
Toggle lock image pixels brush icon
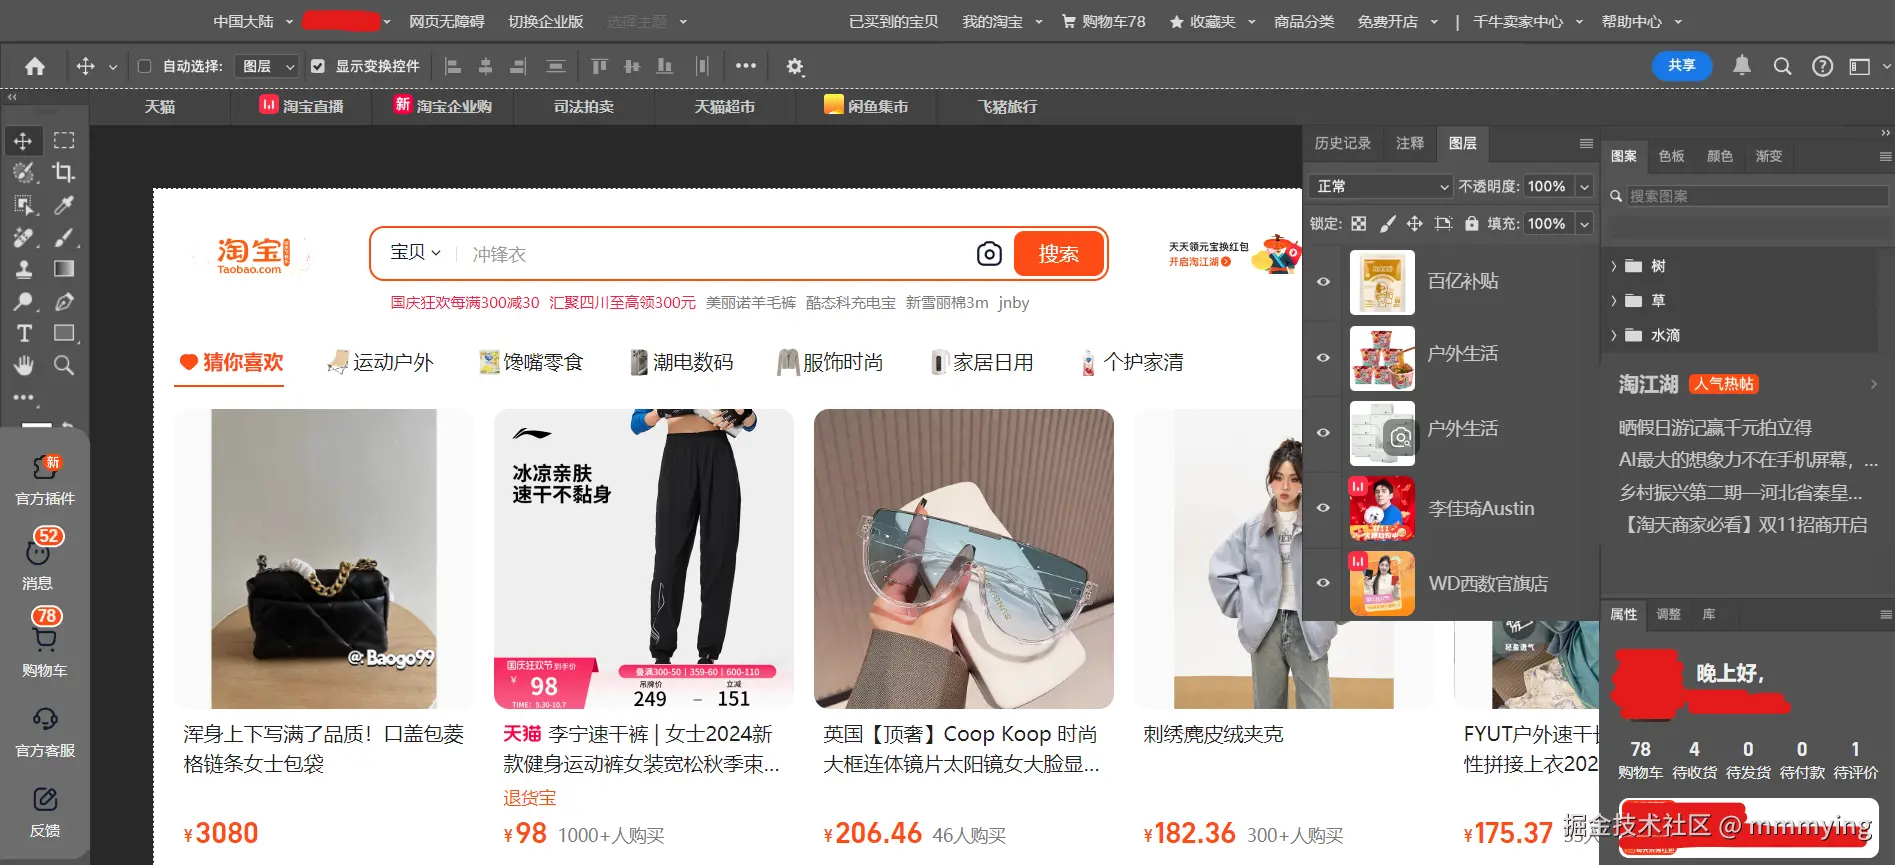coord(1388,224)
